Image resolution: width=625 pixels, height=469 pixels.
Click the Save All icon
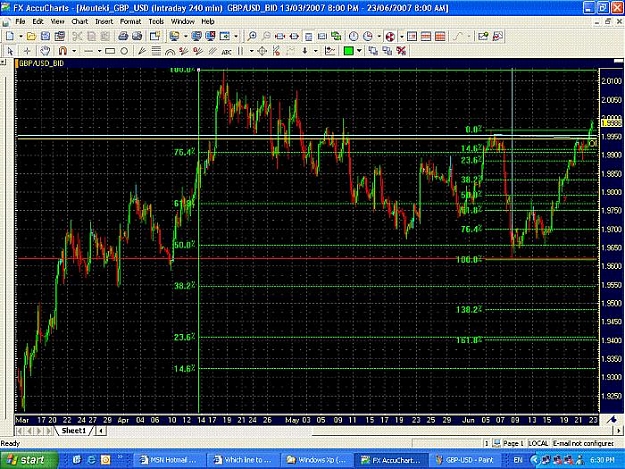pyautogui.click(x=60, y=36)
